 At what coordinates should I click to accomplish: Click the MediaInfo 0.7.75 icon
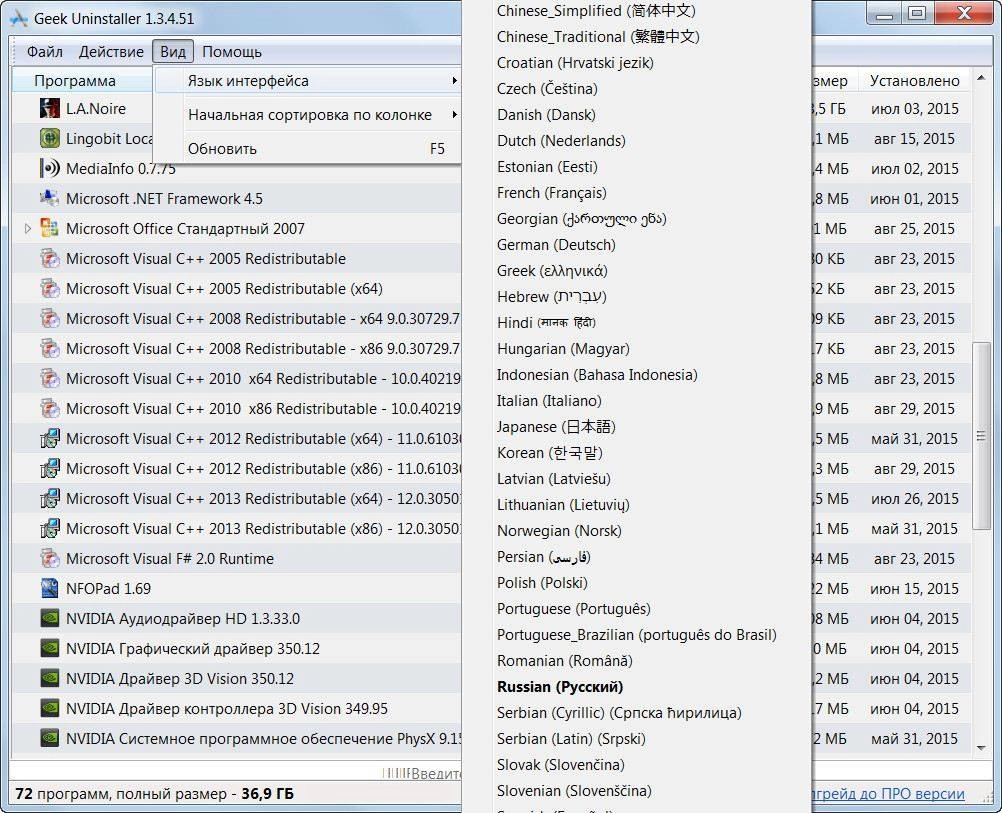[x=50, y=169]
